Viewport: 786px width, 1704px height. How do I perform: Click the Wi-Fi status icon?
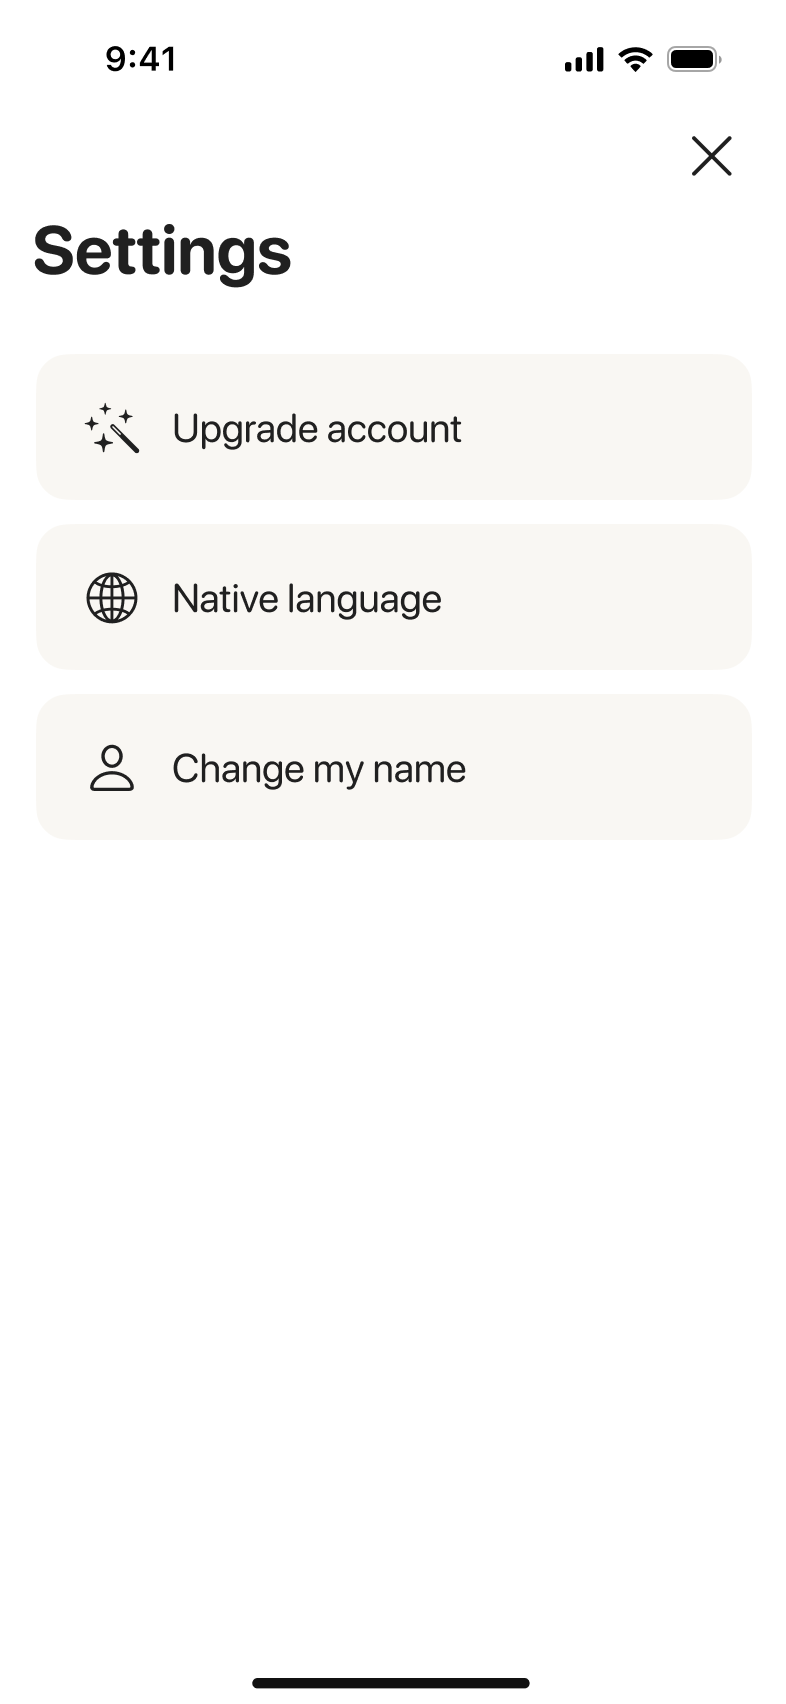click(x=634, y=59)
